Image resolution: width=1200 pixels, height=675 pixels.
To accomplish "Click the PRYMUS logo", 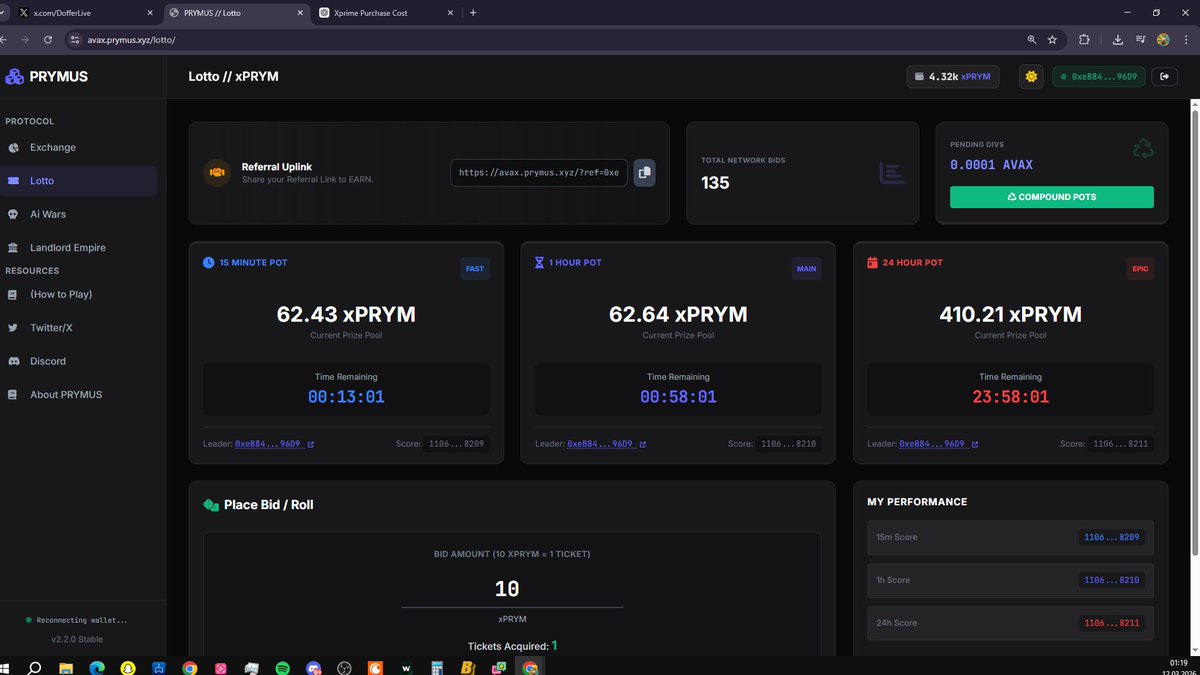I will 46,76.
